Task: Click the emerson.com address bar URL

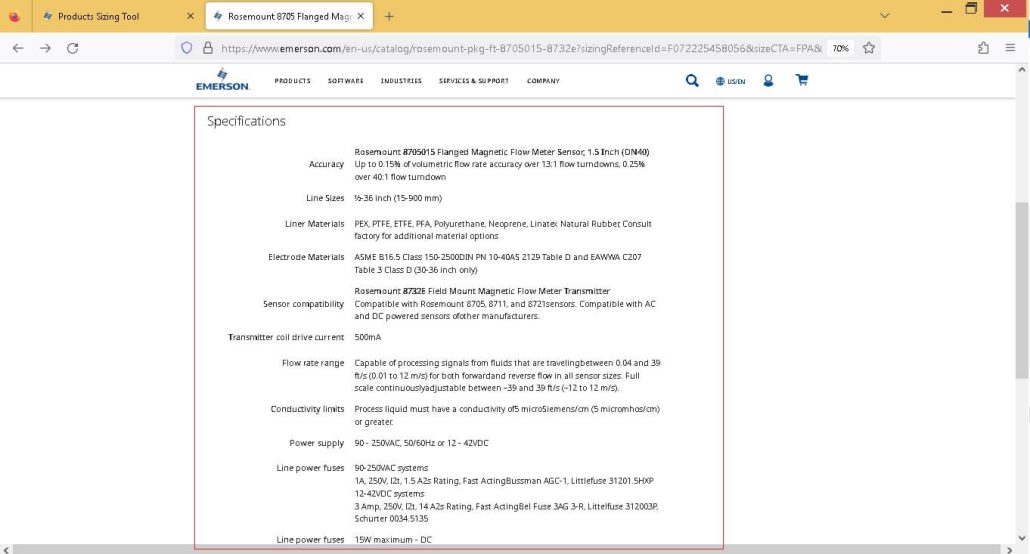Action: [522, 49]
